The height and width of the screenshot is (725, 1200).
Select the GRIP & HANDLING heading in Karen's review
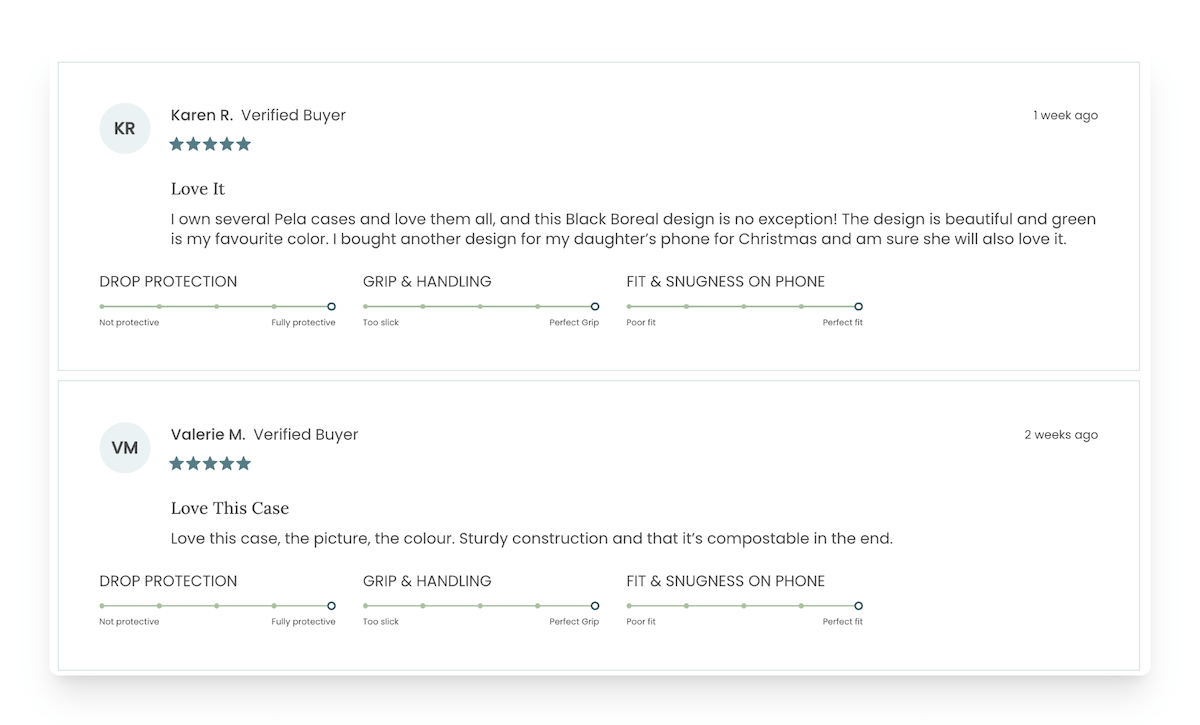coord(427,281)
